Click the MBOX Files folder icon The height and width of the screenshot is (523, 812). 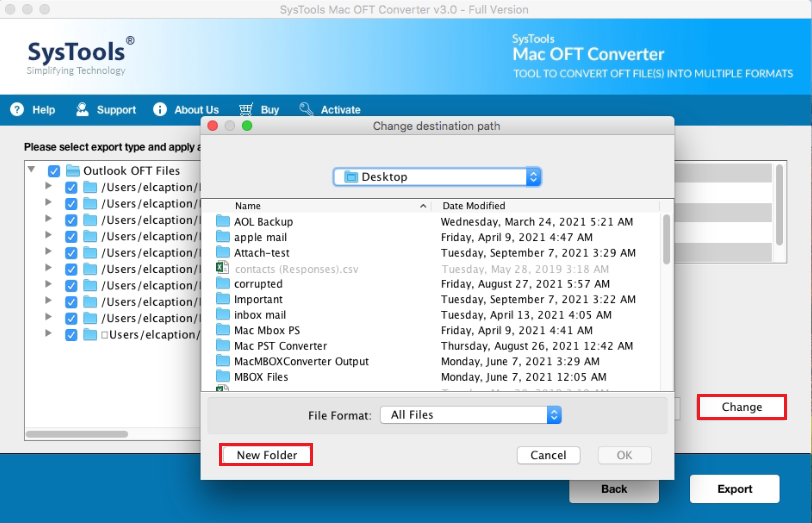coord(223,376)
